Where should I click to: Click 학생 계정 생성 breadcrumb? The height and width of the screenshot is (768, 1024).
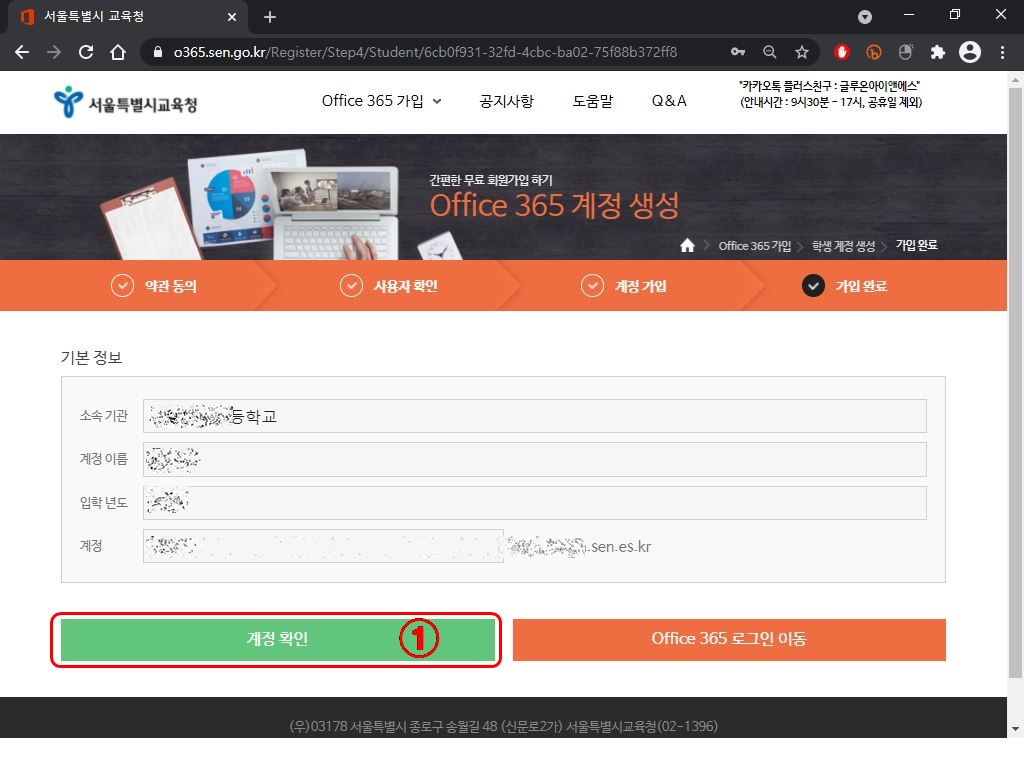point(843,246)
